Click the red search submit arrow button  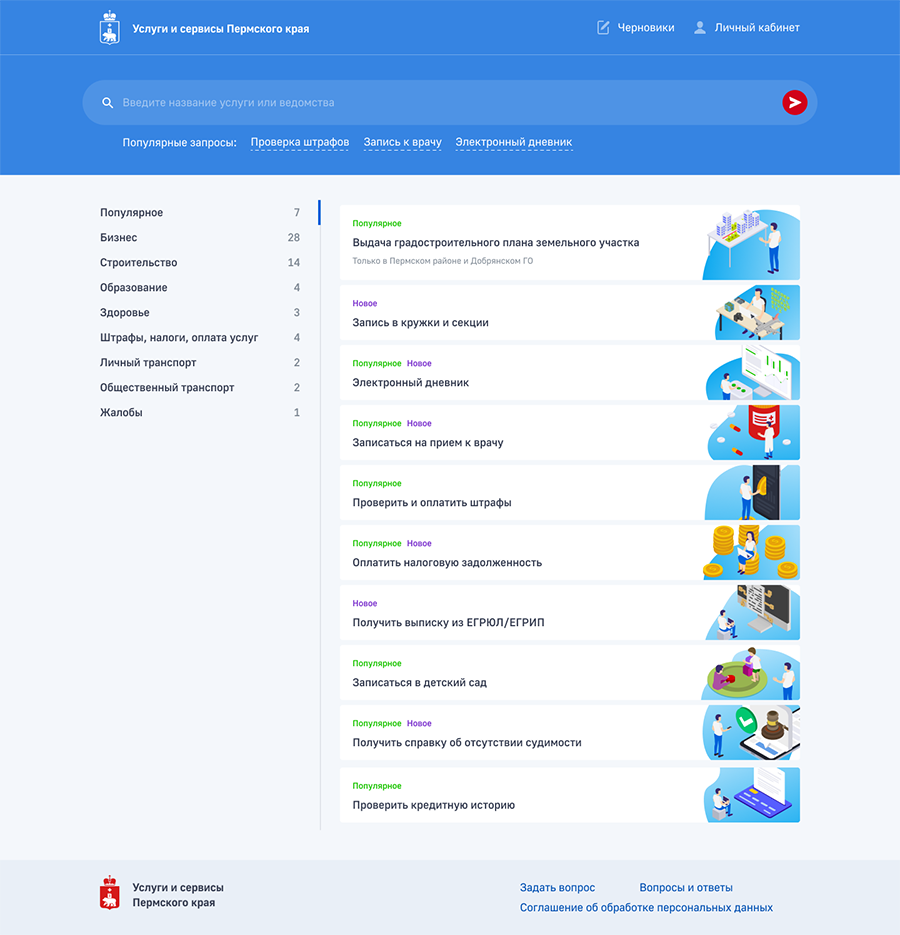click(794, 102)
